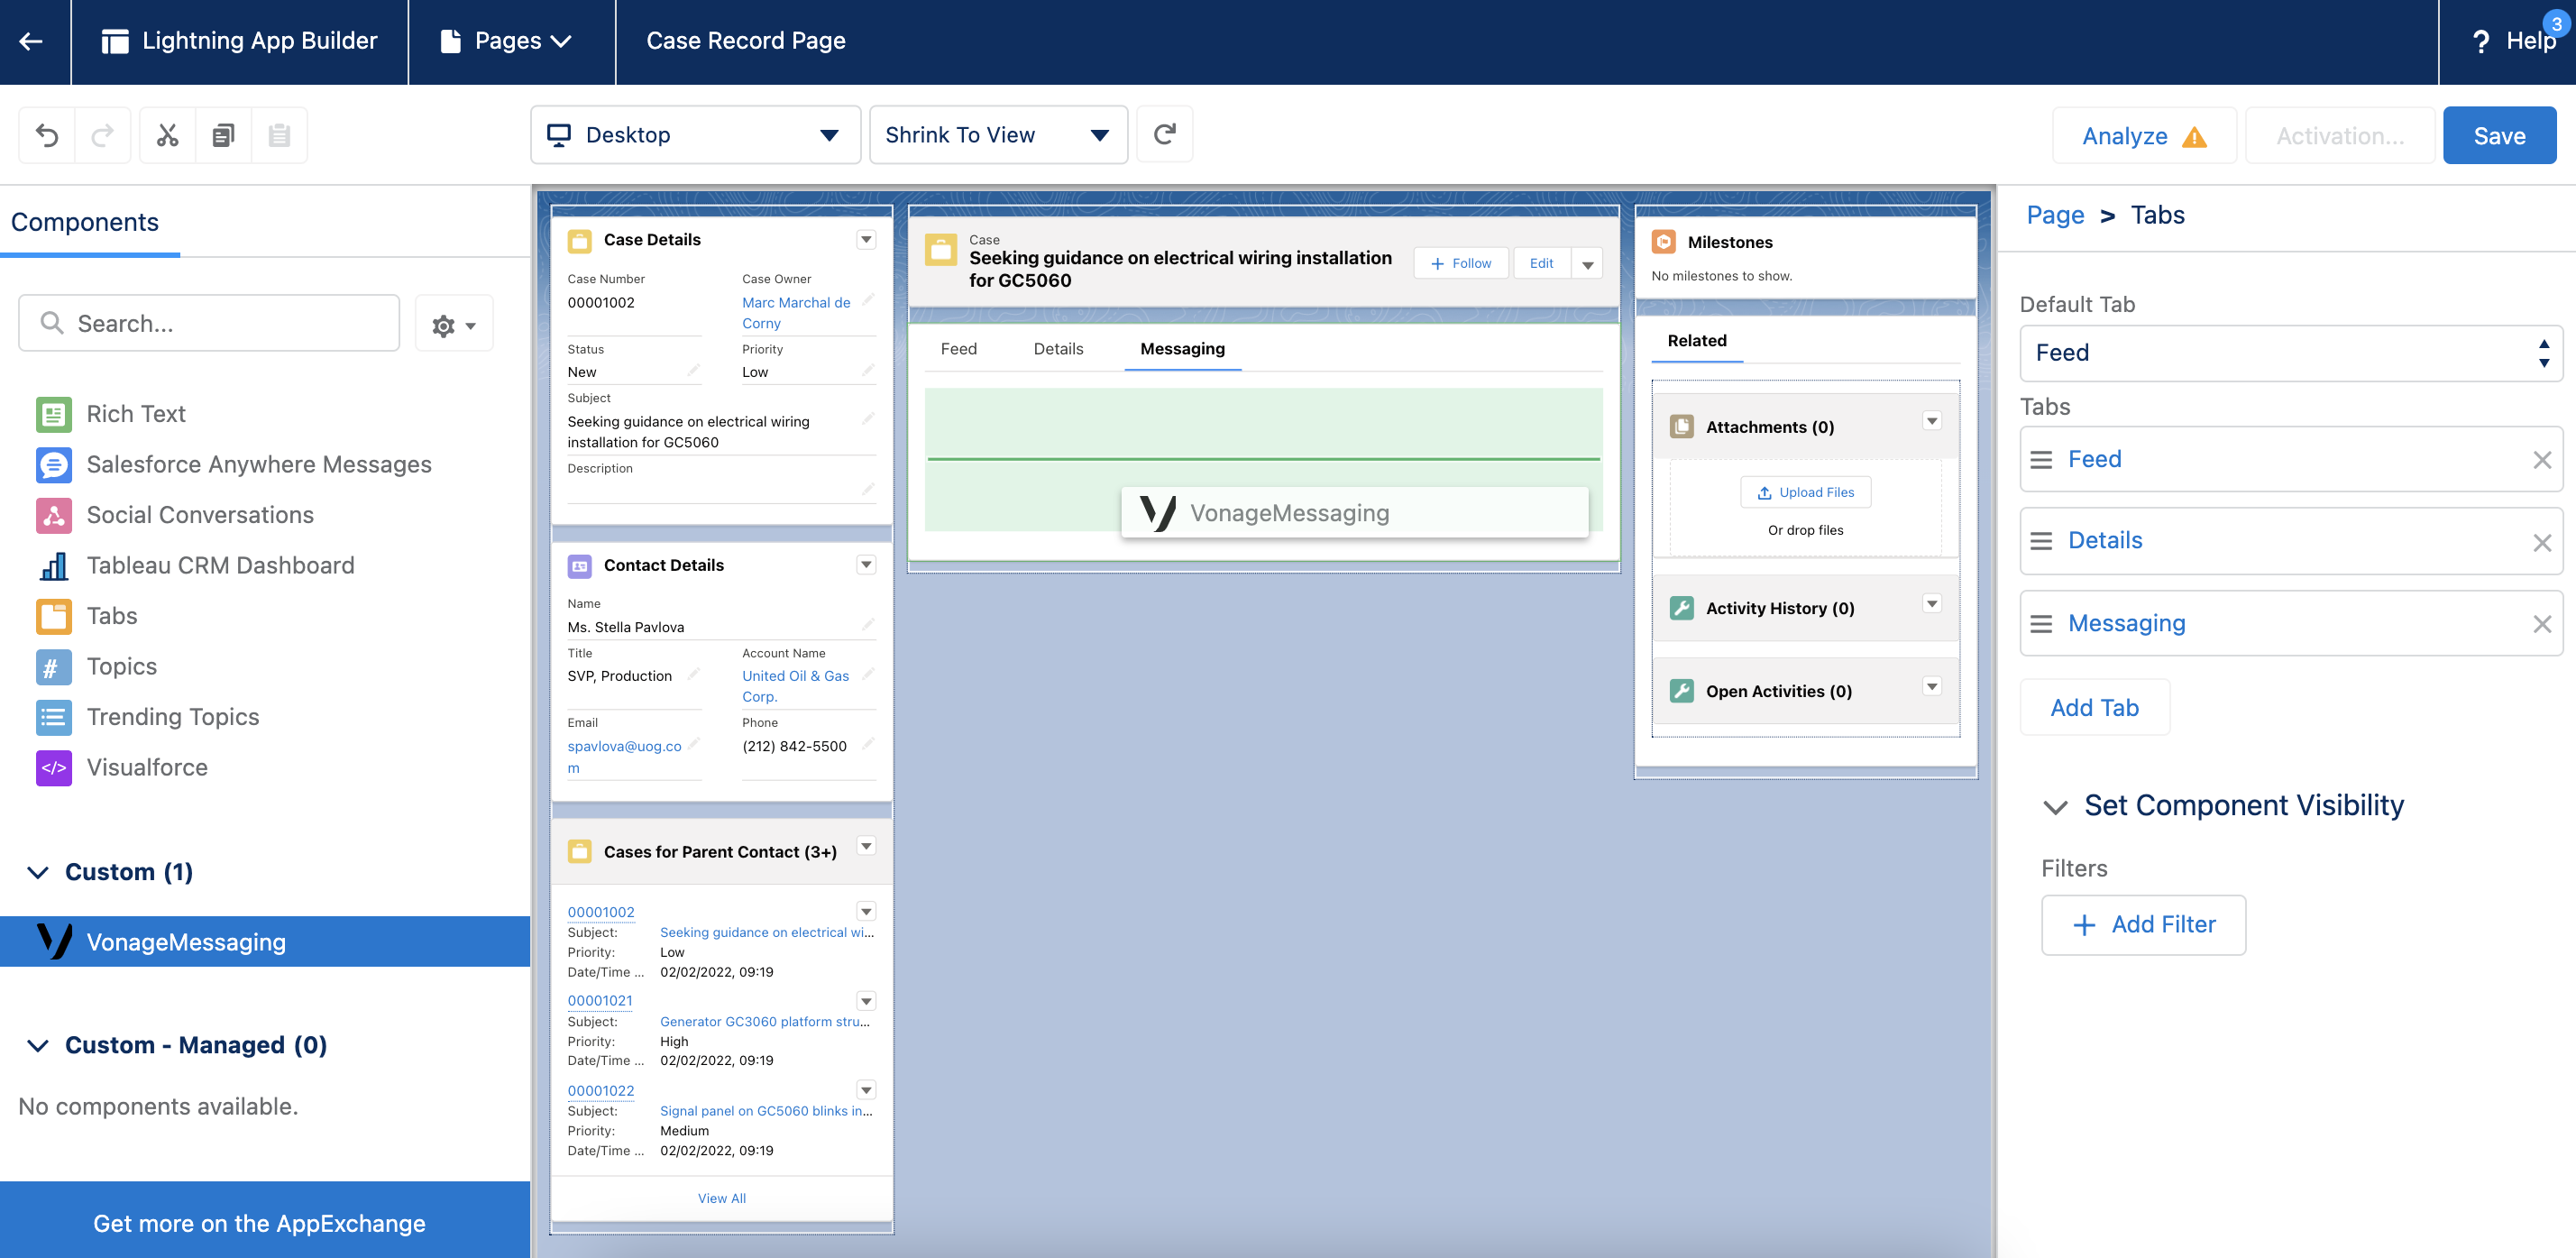The image size is (2576, 1258).
Task: Click the View All link
Action: 722,1199
